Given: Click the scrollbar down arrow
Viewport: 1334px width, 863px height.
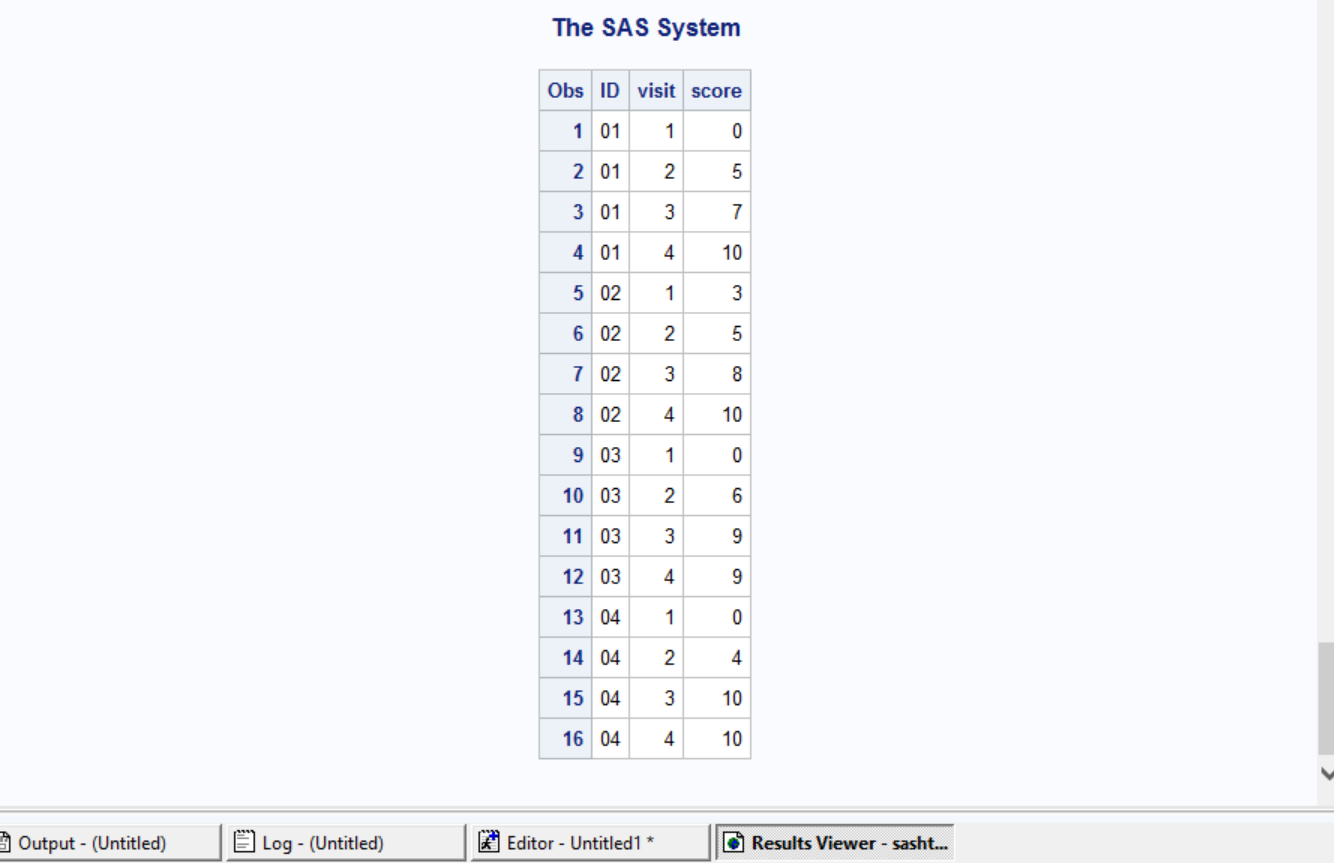Looking at the screenshot, I should point(1326,772).
